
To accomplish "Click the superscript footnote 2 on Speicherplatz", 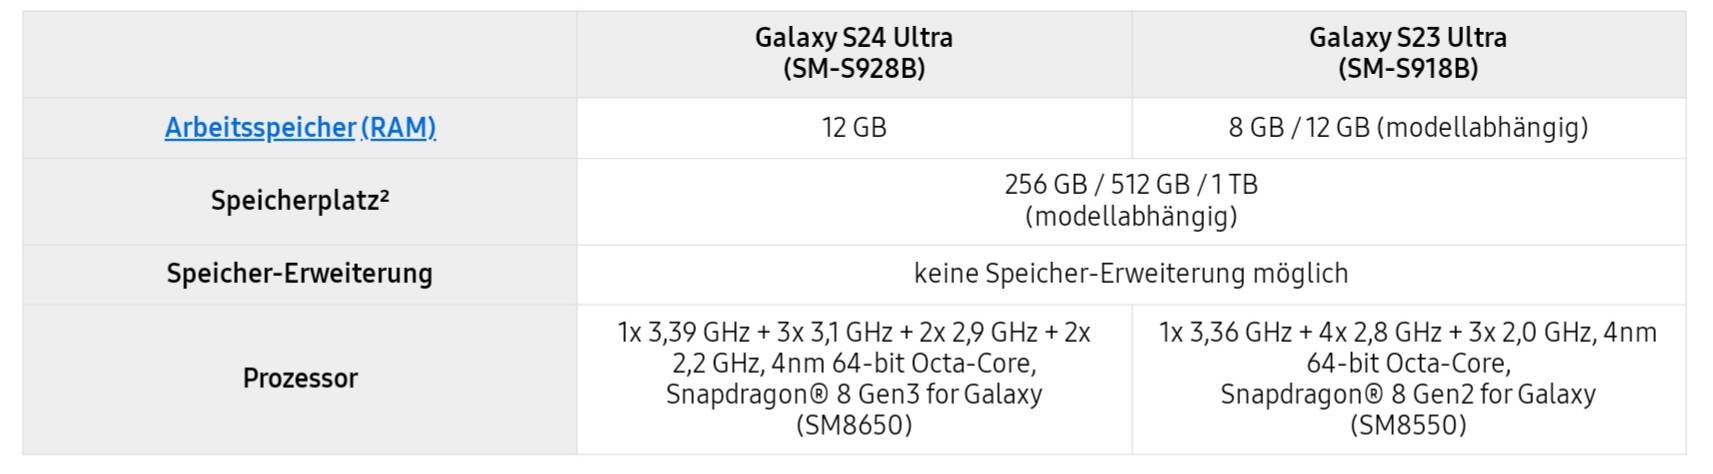I will tap(384, 195).
